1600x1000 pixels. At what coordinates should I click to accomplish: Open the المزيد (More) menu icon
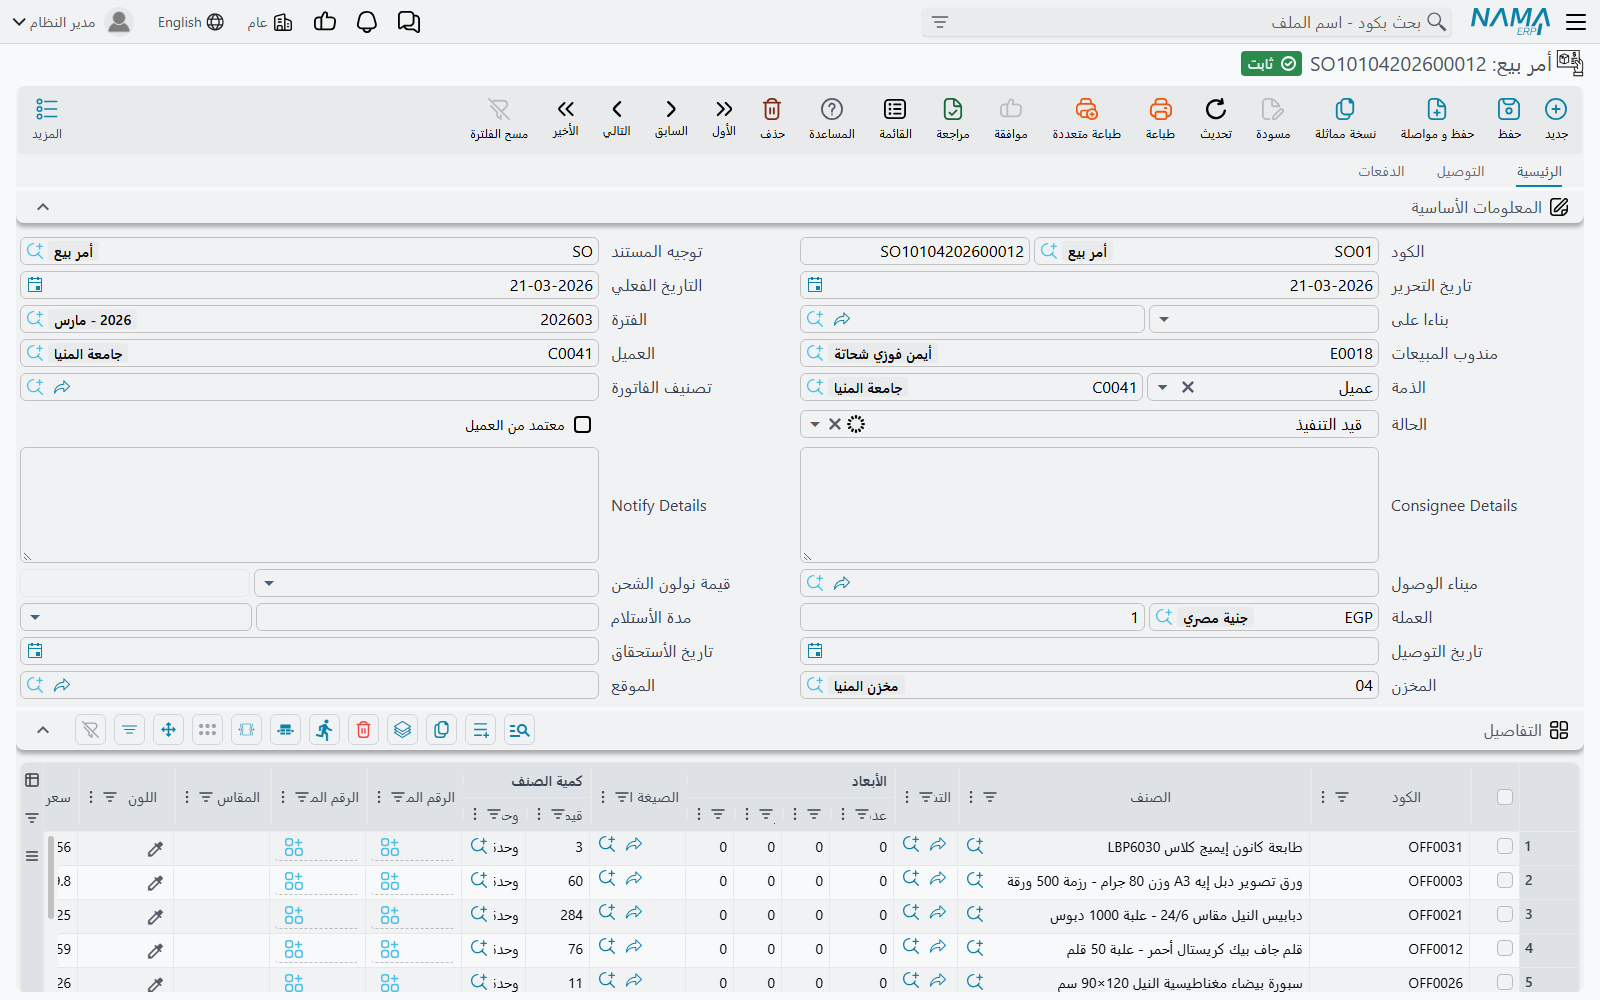[47, 109]
